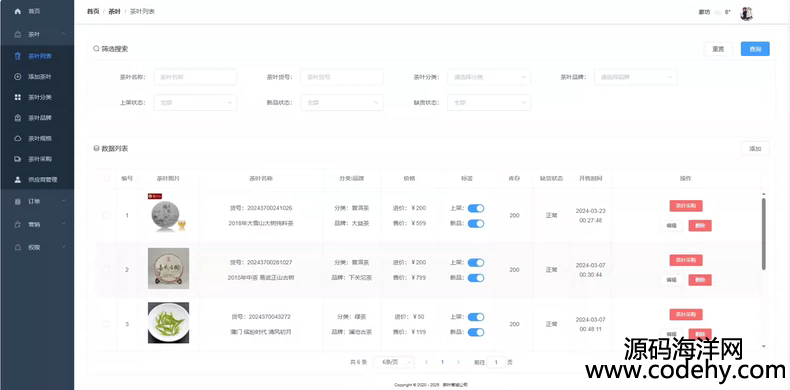Open 茶叶品牌 sidebar icon
The width and height of the screenshot is (790, 390).
pyautogui.click(x=18, y=118)
